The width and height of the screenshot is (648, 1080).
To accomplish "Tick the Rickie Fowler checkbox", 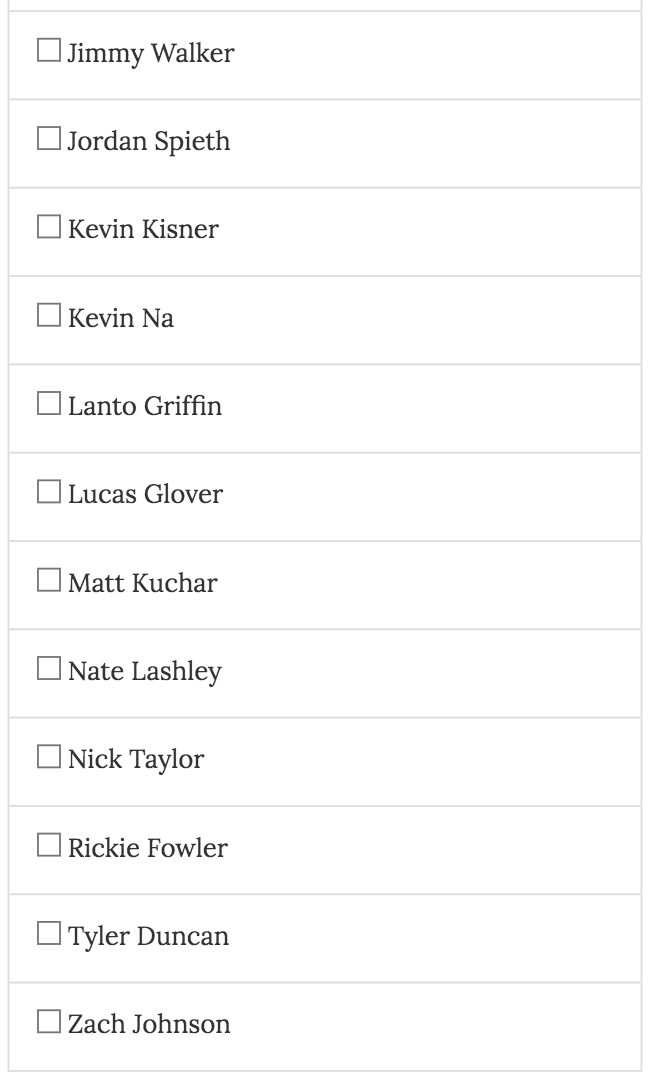I will 49,845.
